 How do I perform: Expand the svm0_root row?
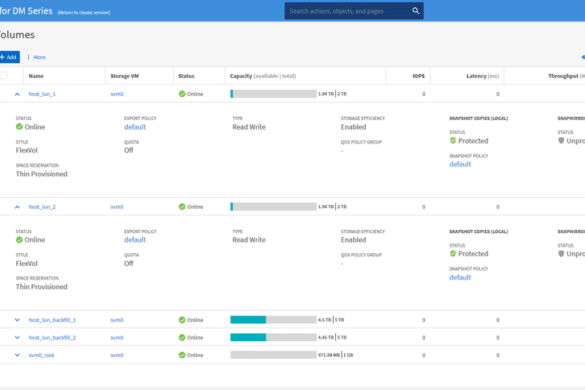[x=17, y=355]
